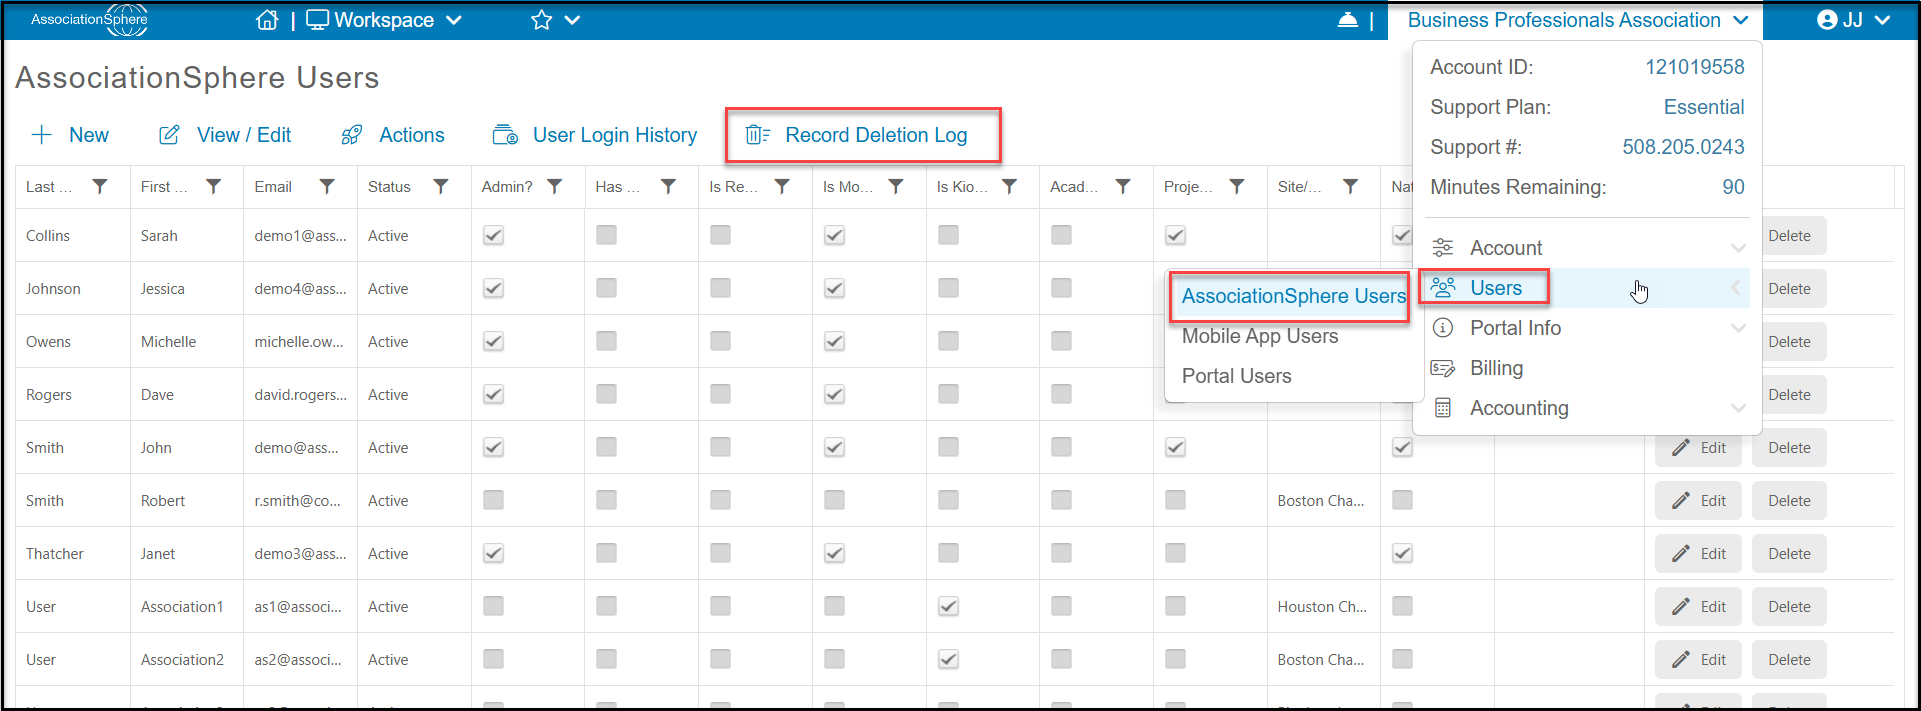This screenshot has height=711, width=1921.
Task: Click the notification bell icon
Action: 1348,20
